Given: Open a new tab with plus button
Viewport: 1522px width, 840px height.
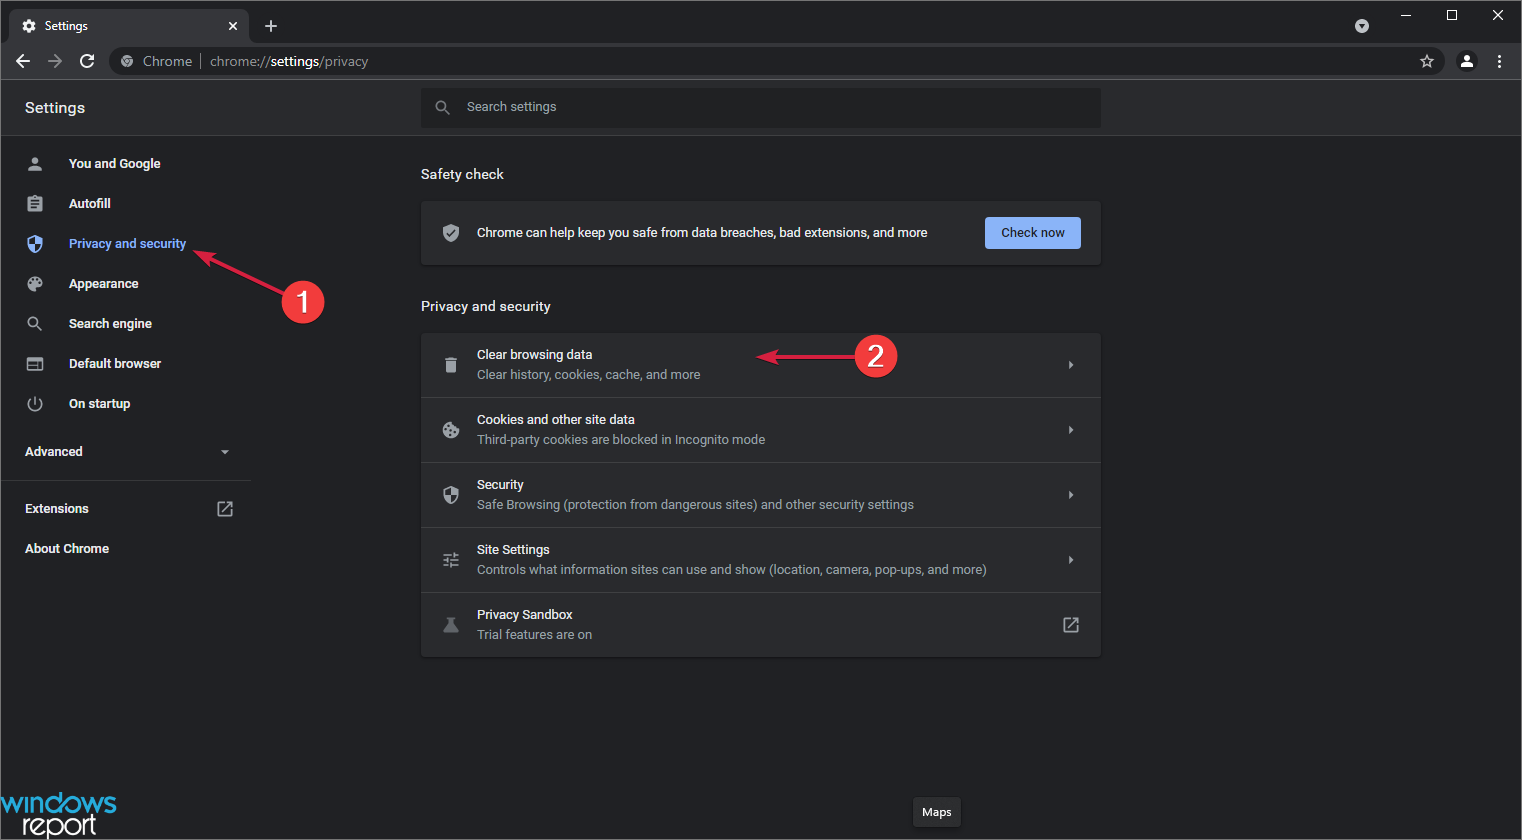Looking at the screenshot, I should tap(271, 26).
